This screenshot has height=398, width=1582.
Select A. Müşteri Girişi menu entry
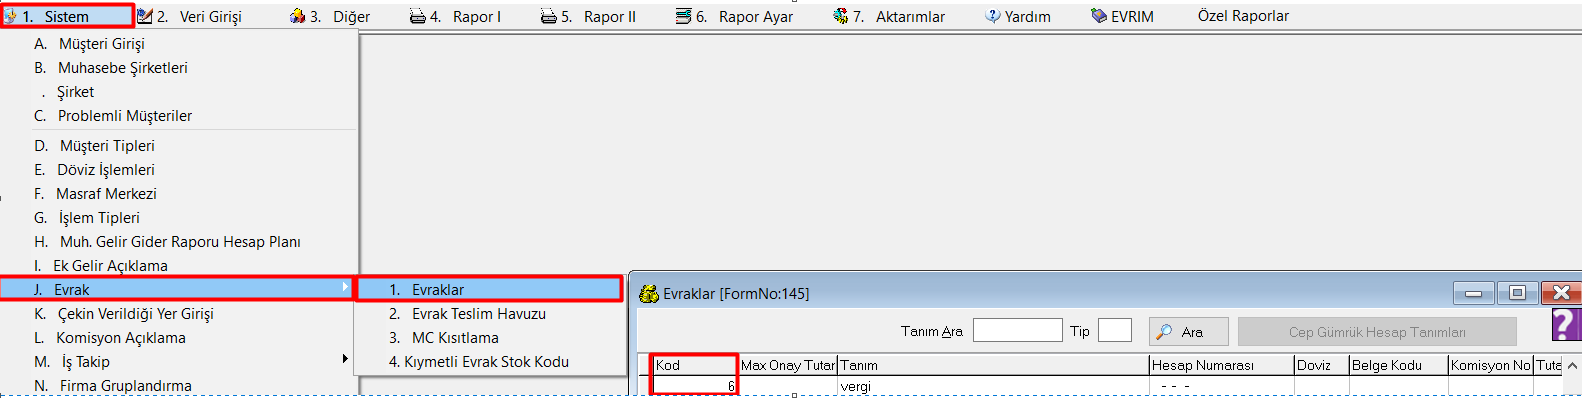pos(180,44)
